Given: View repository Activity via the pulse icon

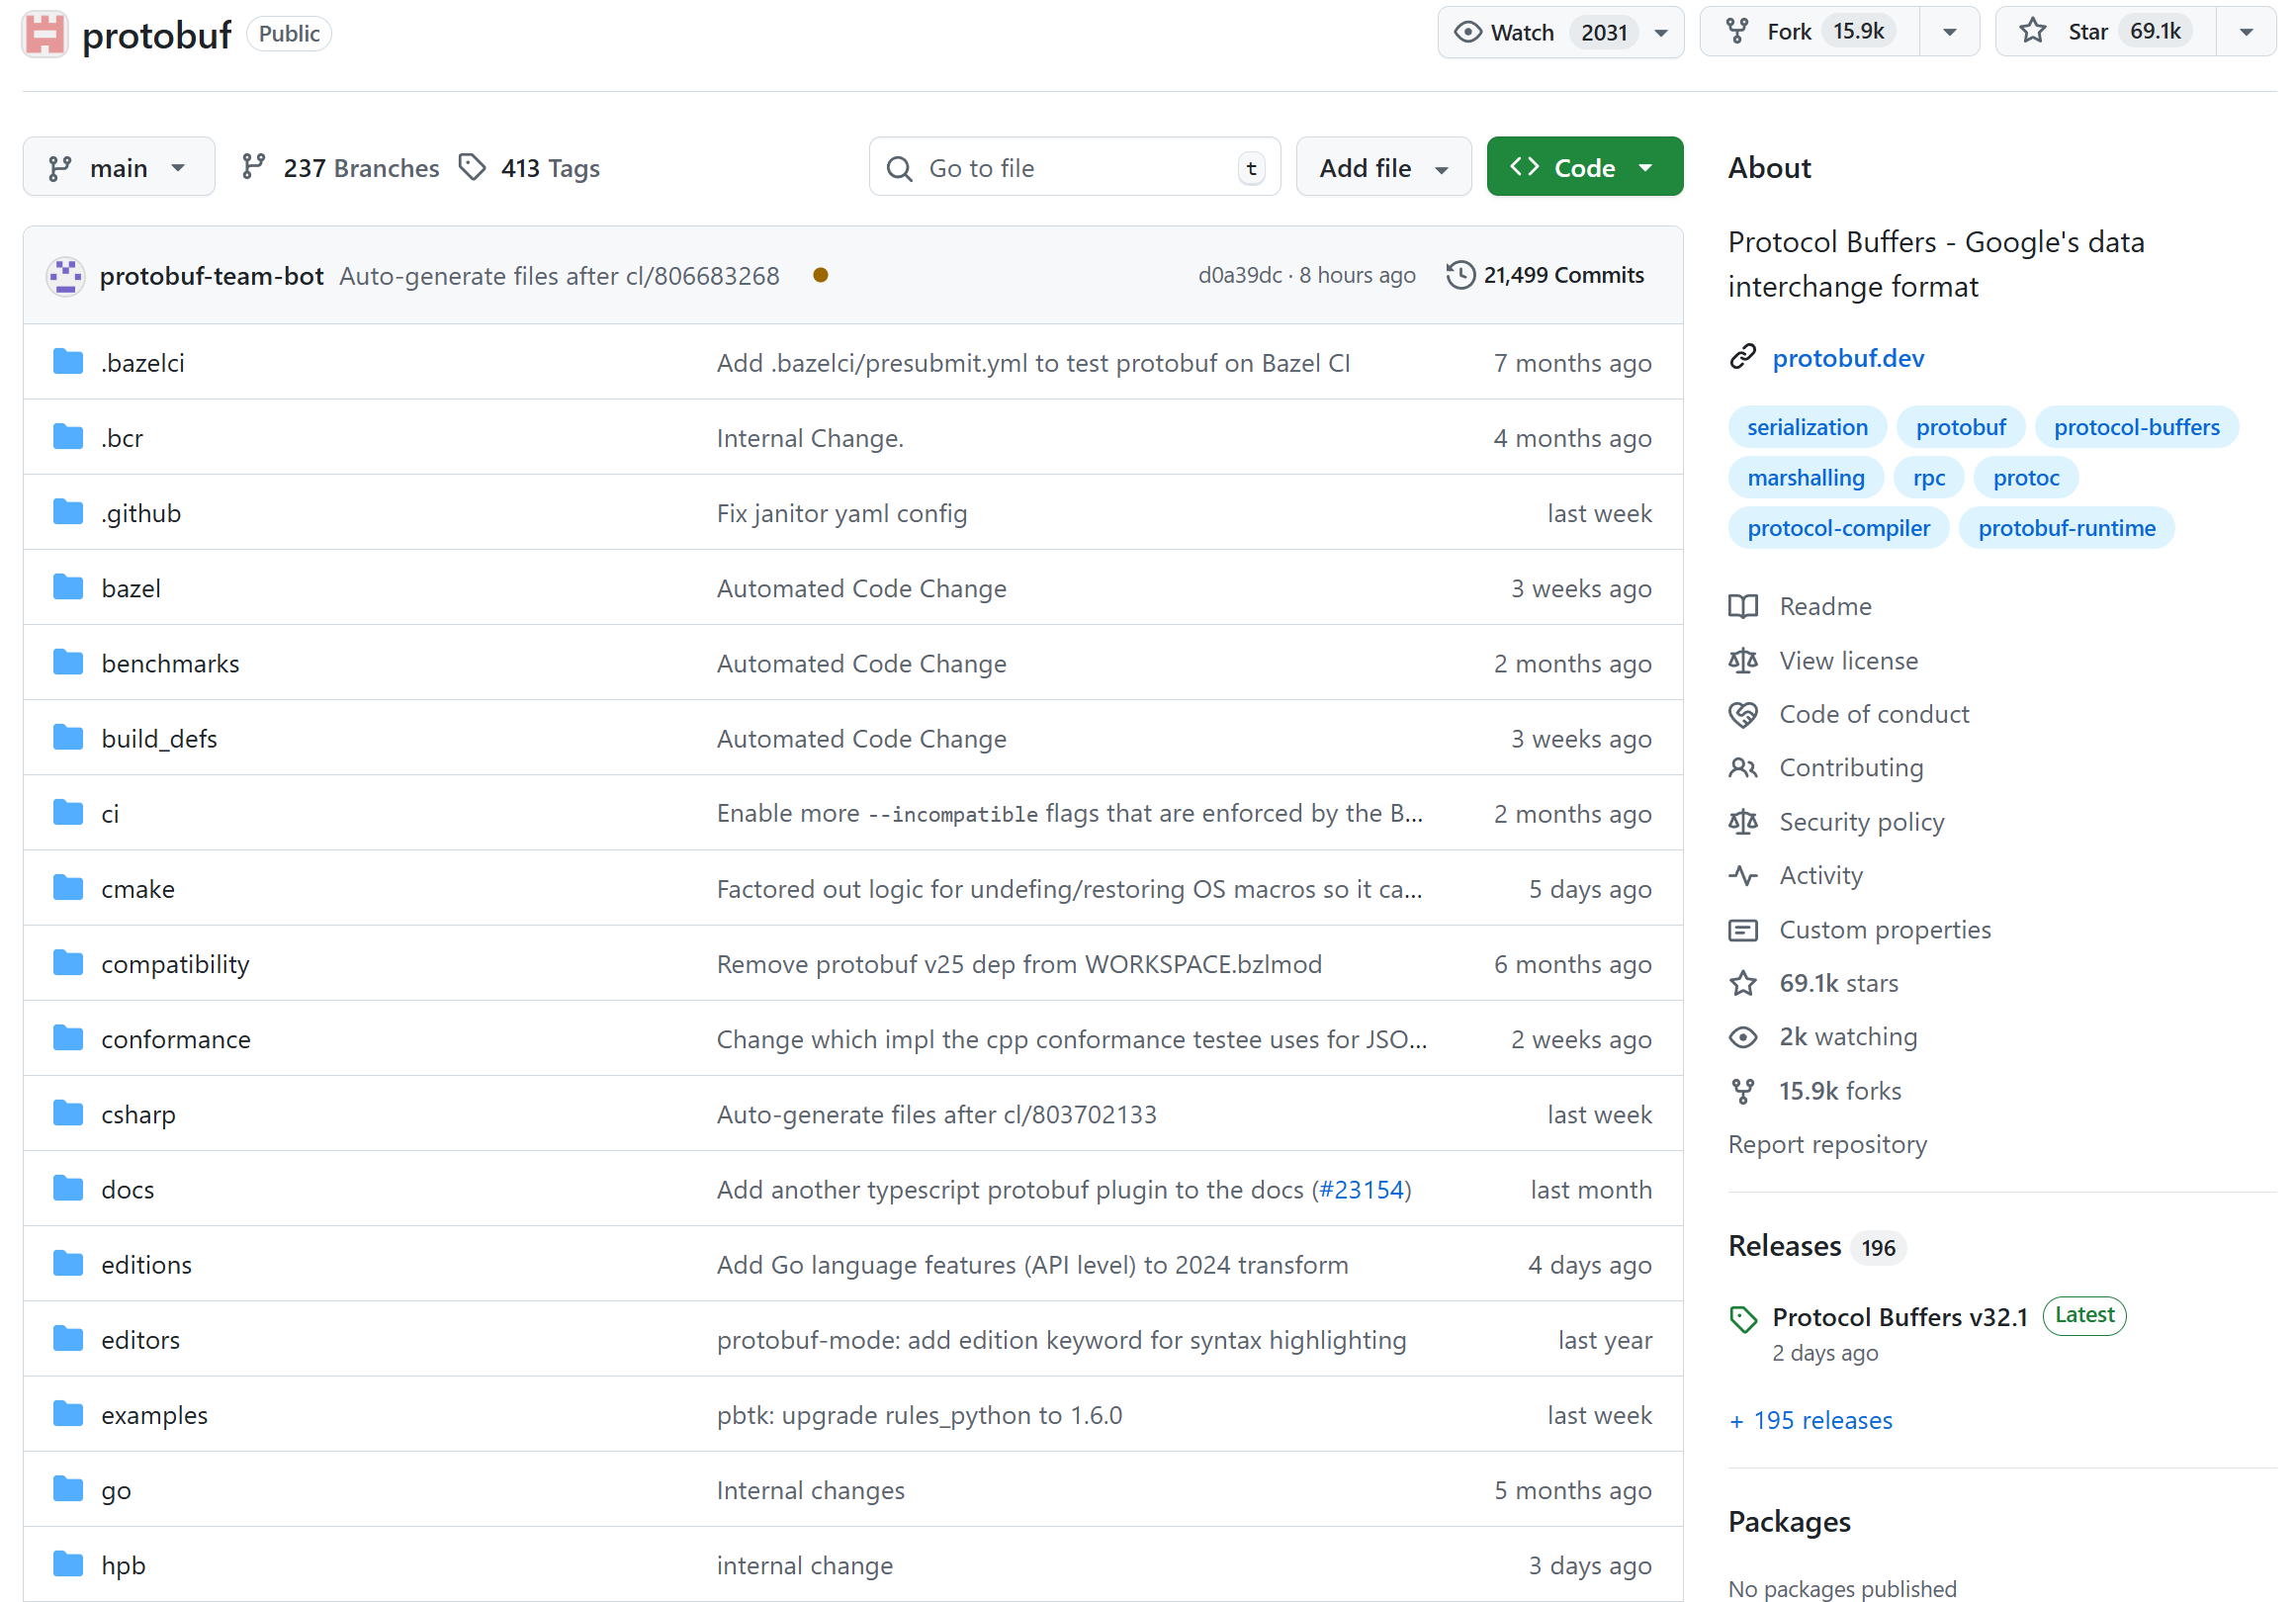Looking at the screenshot, I should (x=1744, y=875).
